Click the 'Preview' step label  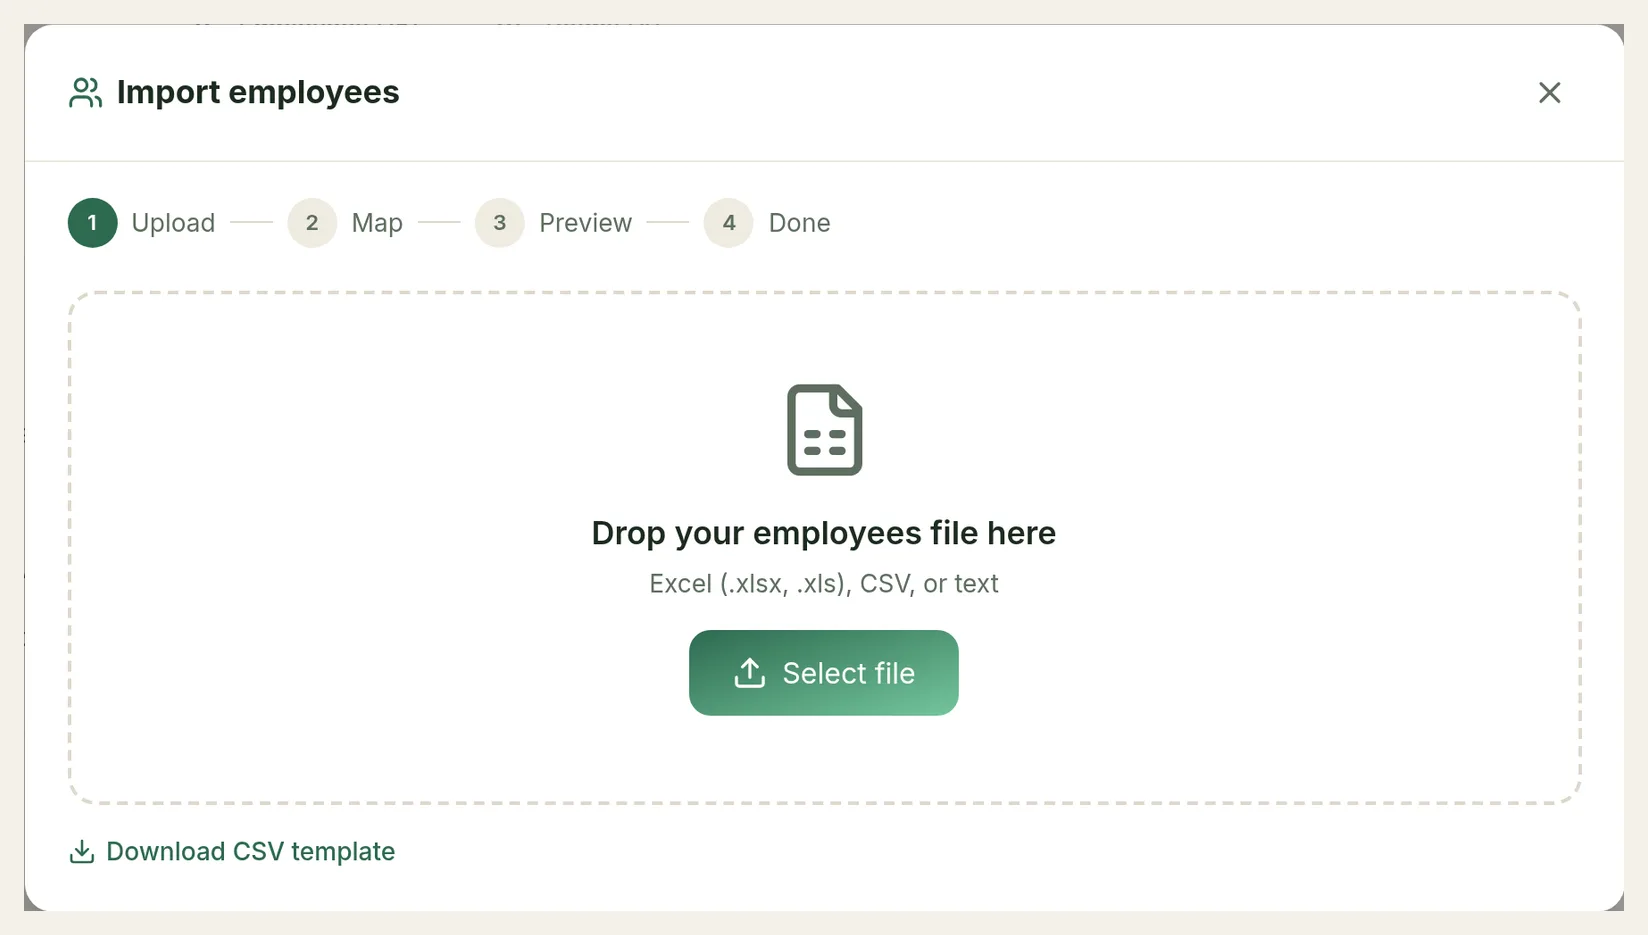tap(585, 222)
